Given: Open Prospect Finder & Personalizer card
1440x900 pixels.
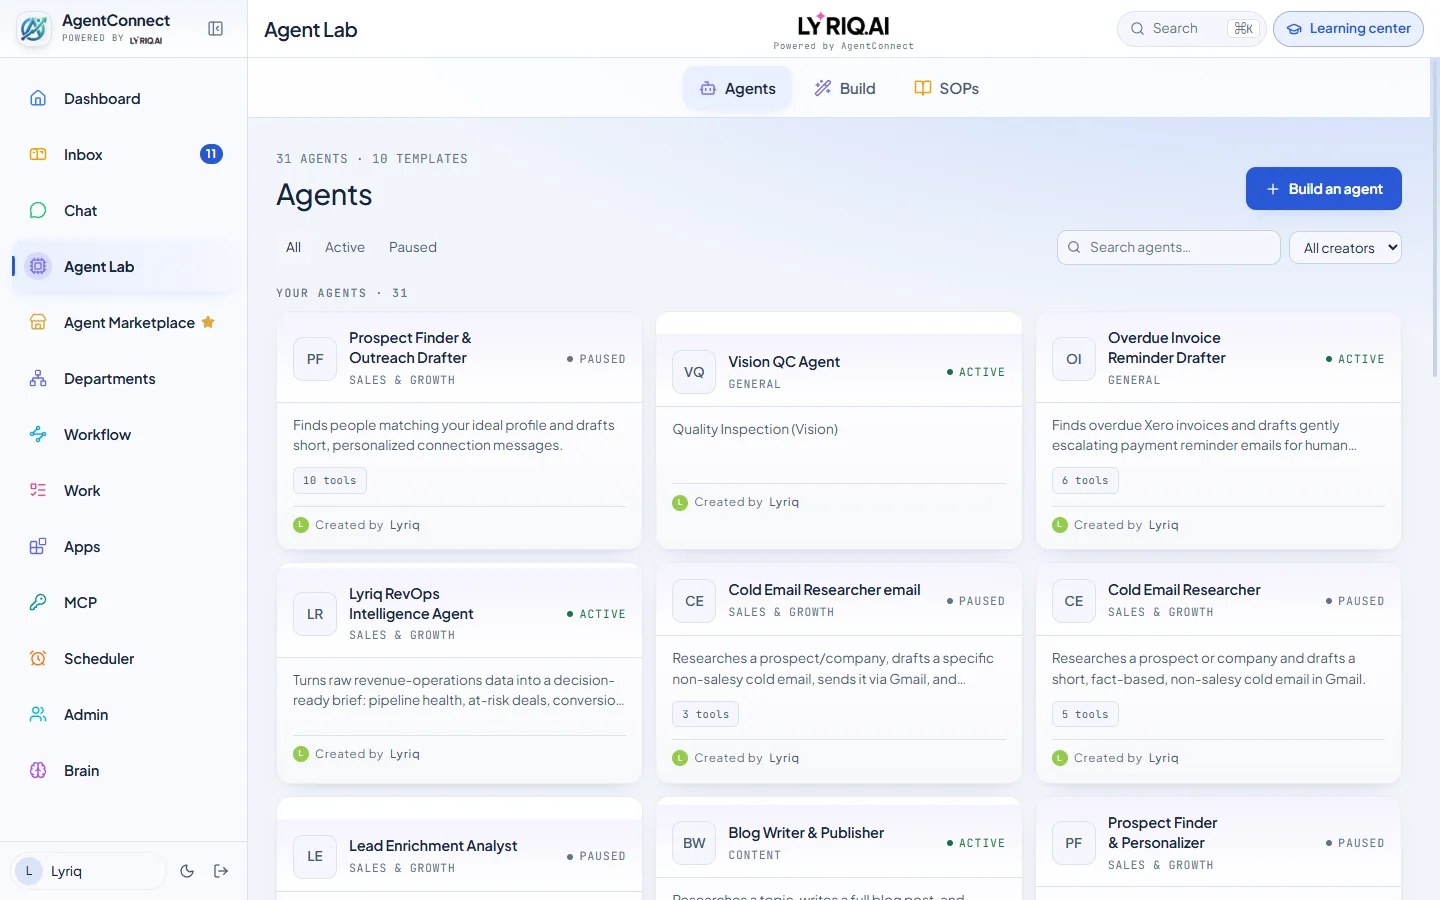Looking at the screenshot, I should [x=1218, y=849].
